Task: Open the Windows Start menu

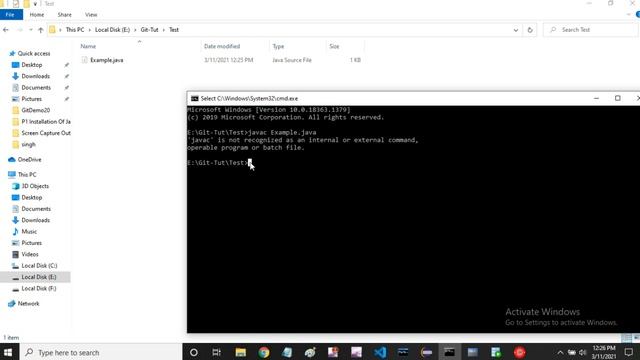Action: pos(9,352)
